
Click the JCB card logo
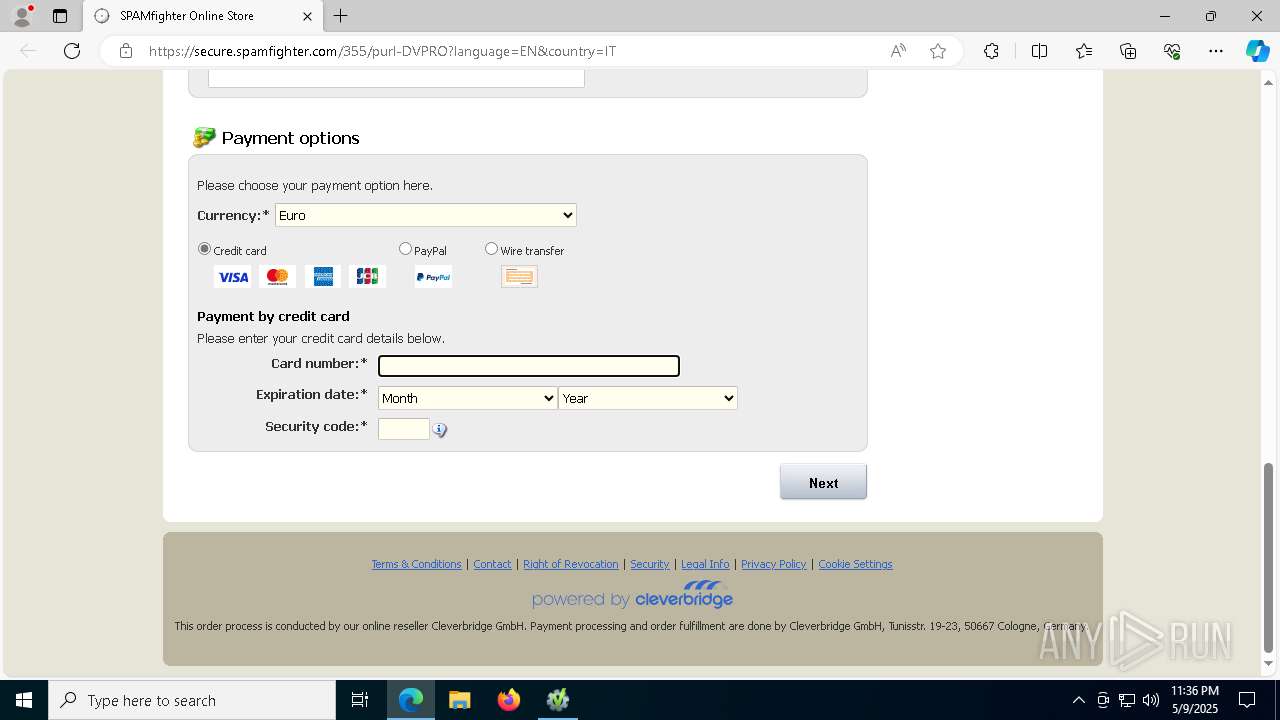click(367, 277)
